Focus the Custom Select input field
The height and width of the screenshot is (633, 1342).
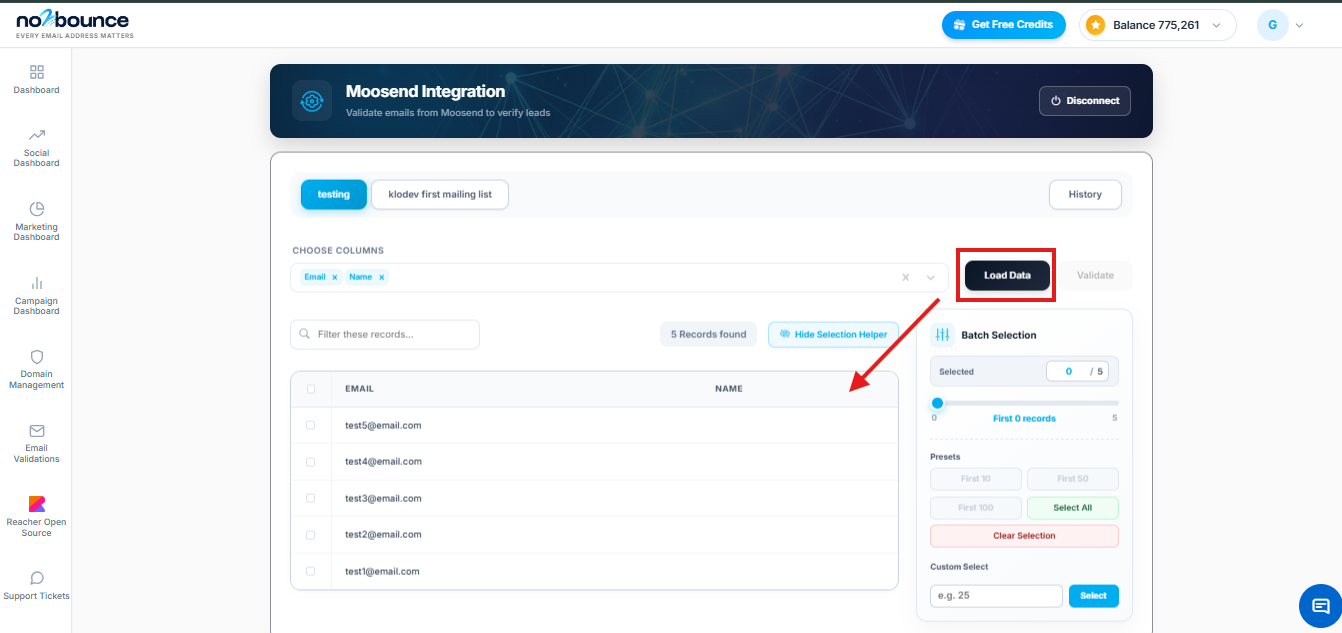(x=996, y=596)
